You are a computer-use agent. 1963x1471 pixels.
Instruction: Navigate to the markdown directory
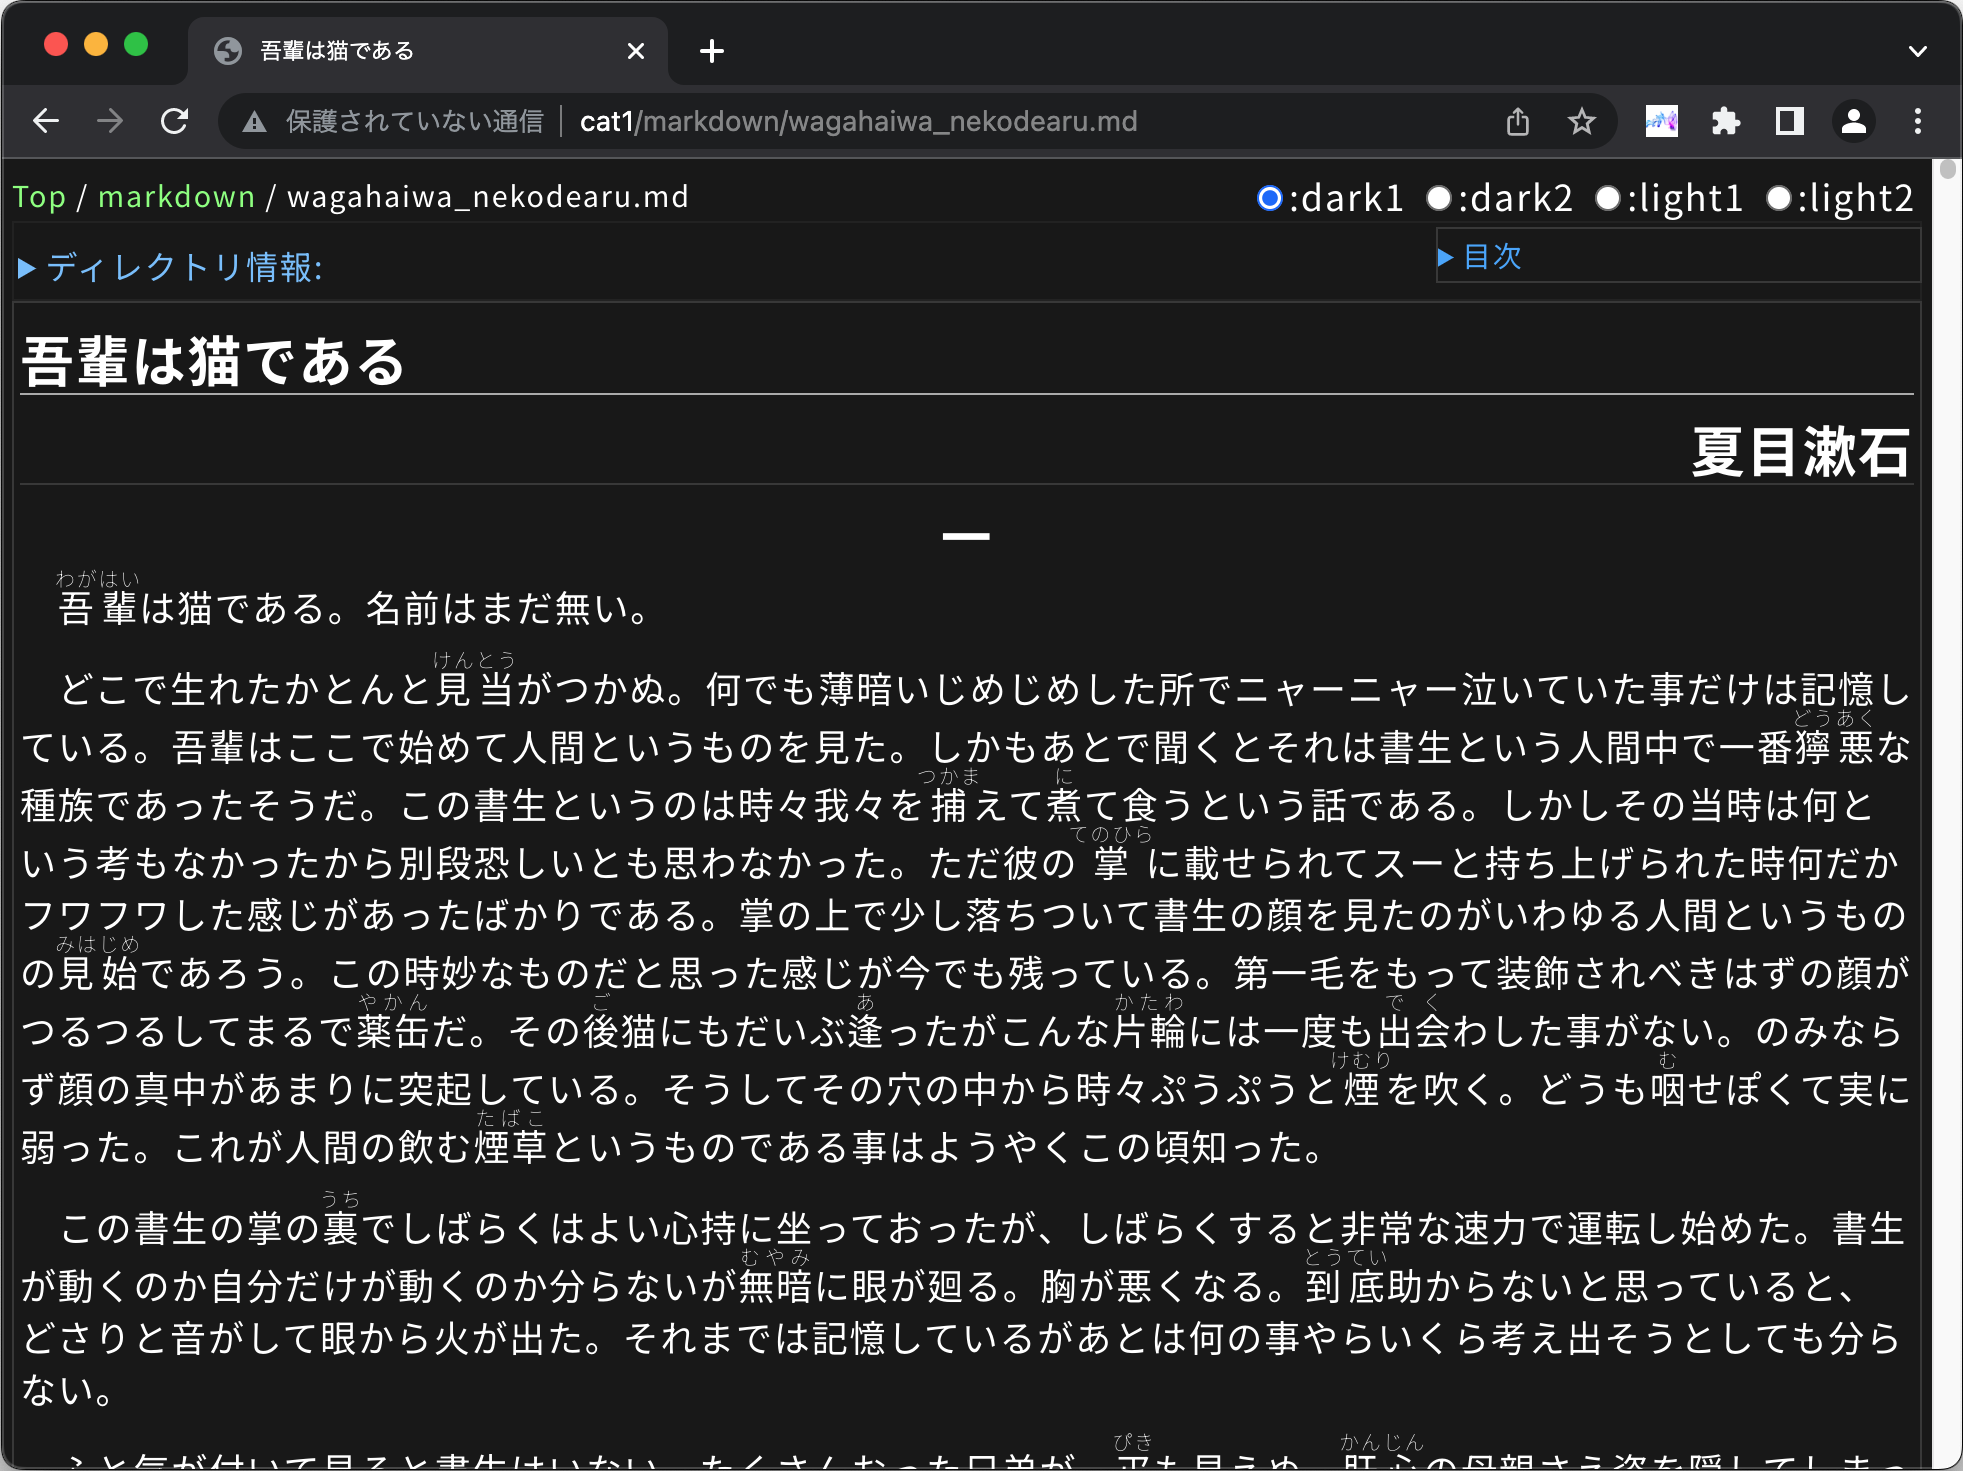pos(175,196)
